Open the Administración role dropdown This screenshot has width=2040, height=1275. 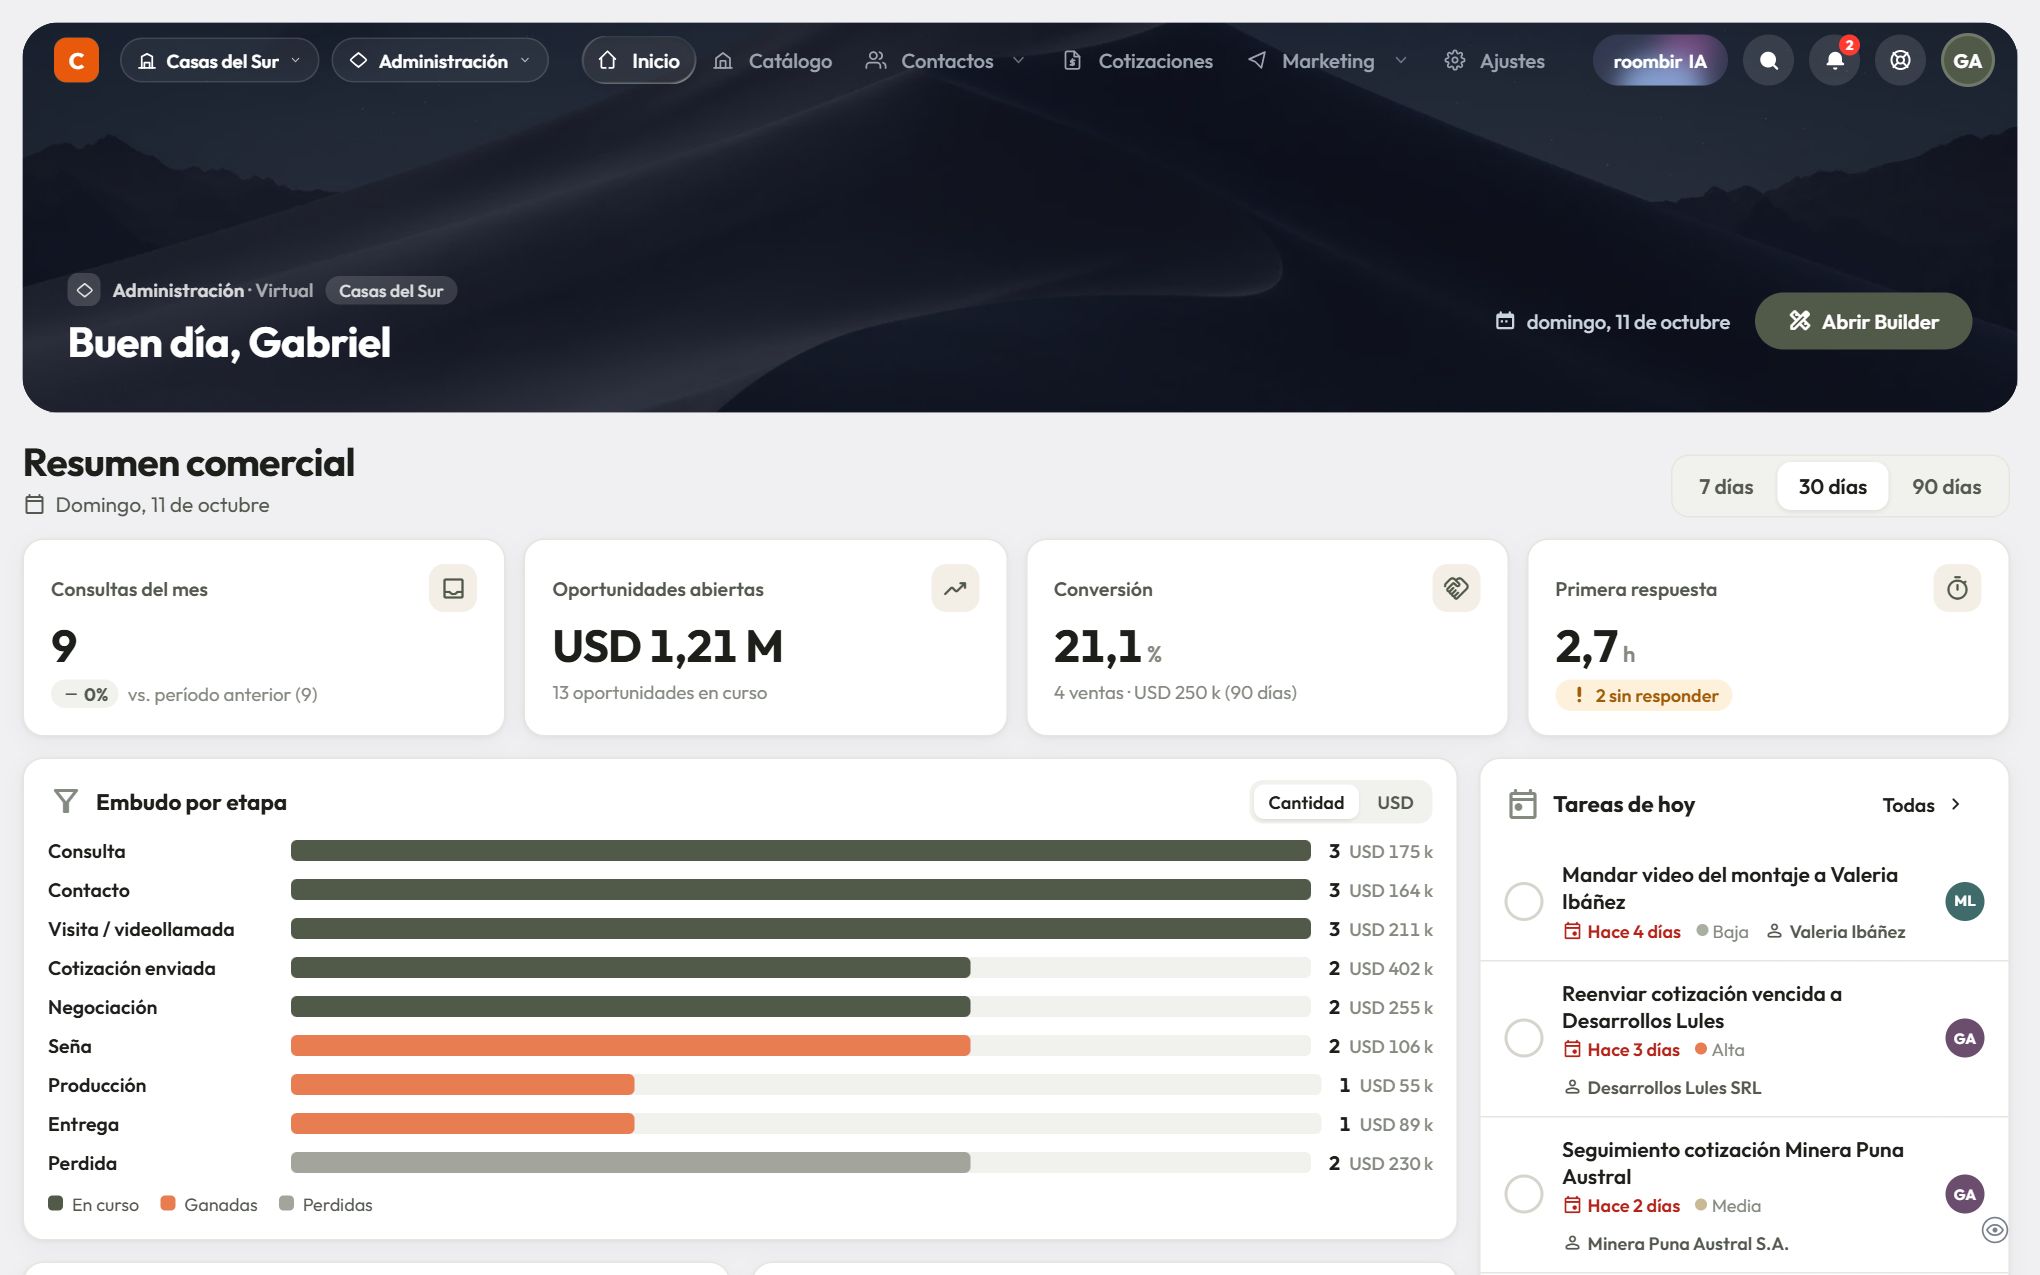pos(440,61)
